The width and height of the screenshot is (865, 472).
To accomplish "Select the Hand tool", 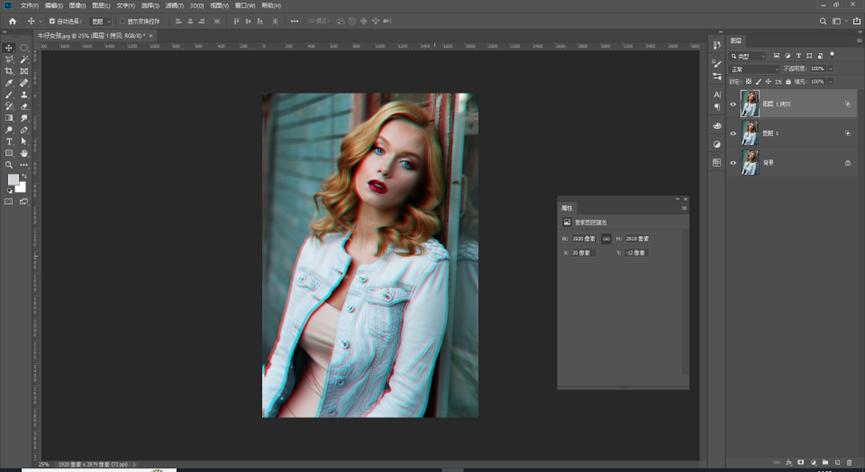I will [x=24, y=153].
